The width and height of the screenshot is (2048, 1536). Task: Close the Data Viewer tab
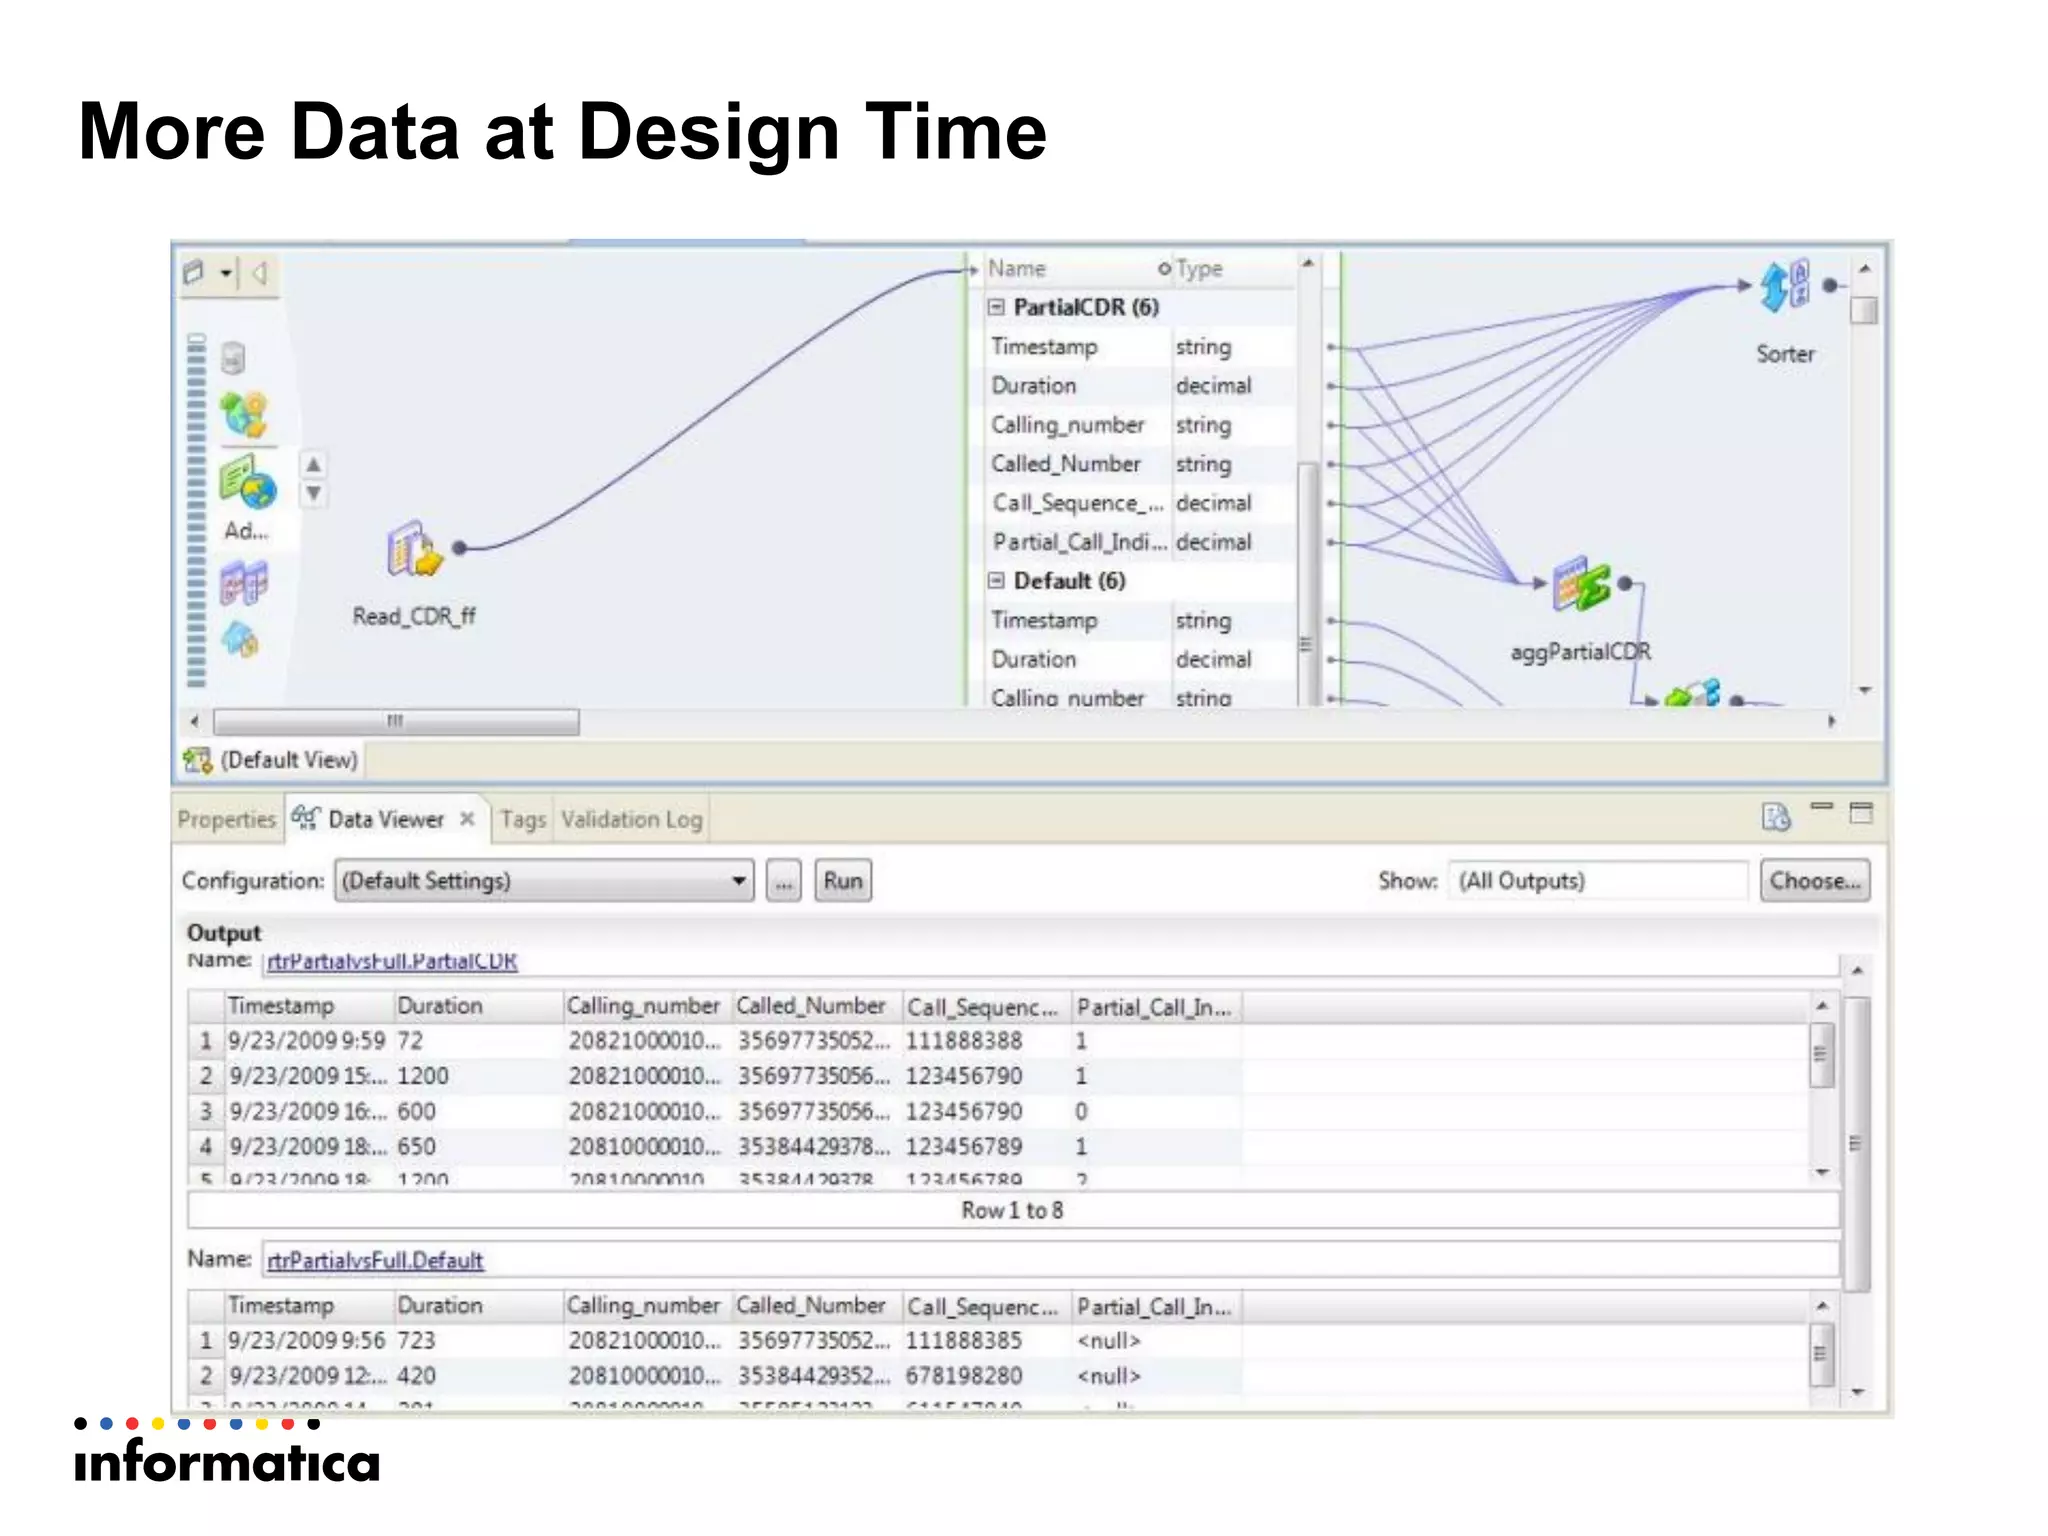pyautogui.click(x=467, y=819)
